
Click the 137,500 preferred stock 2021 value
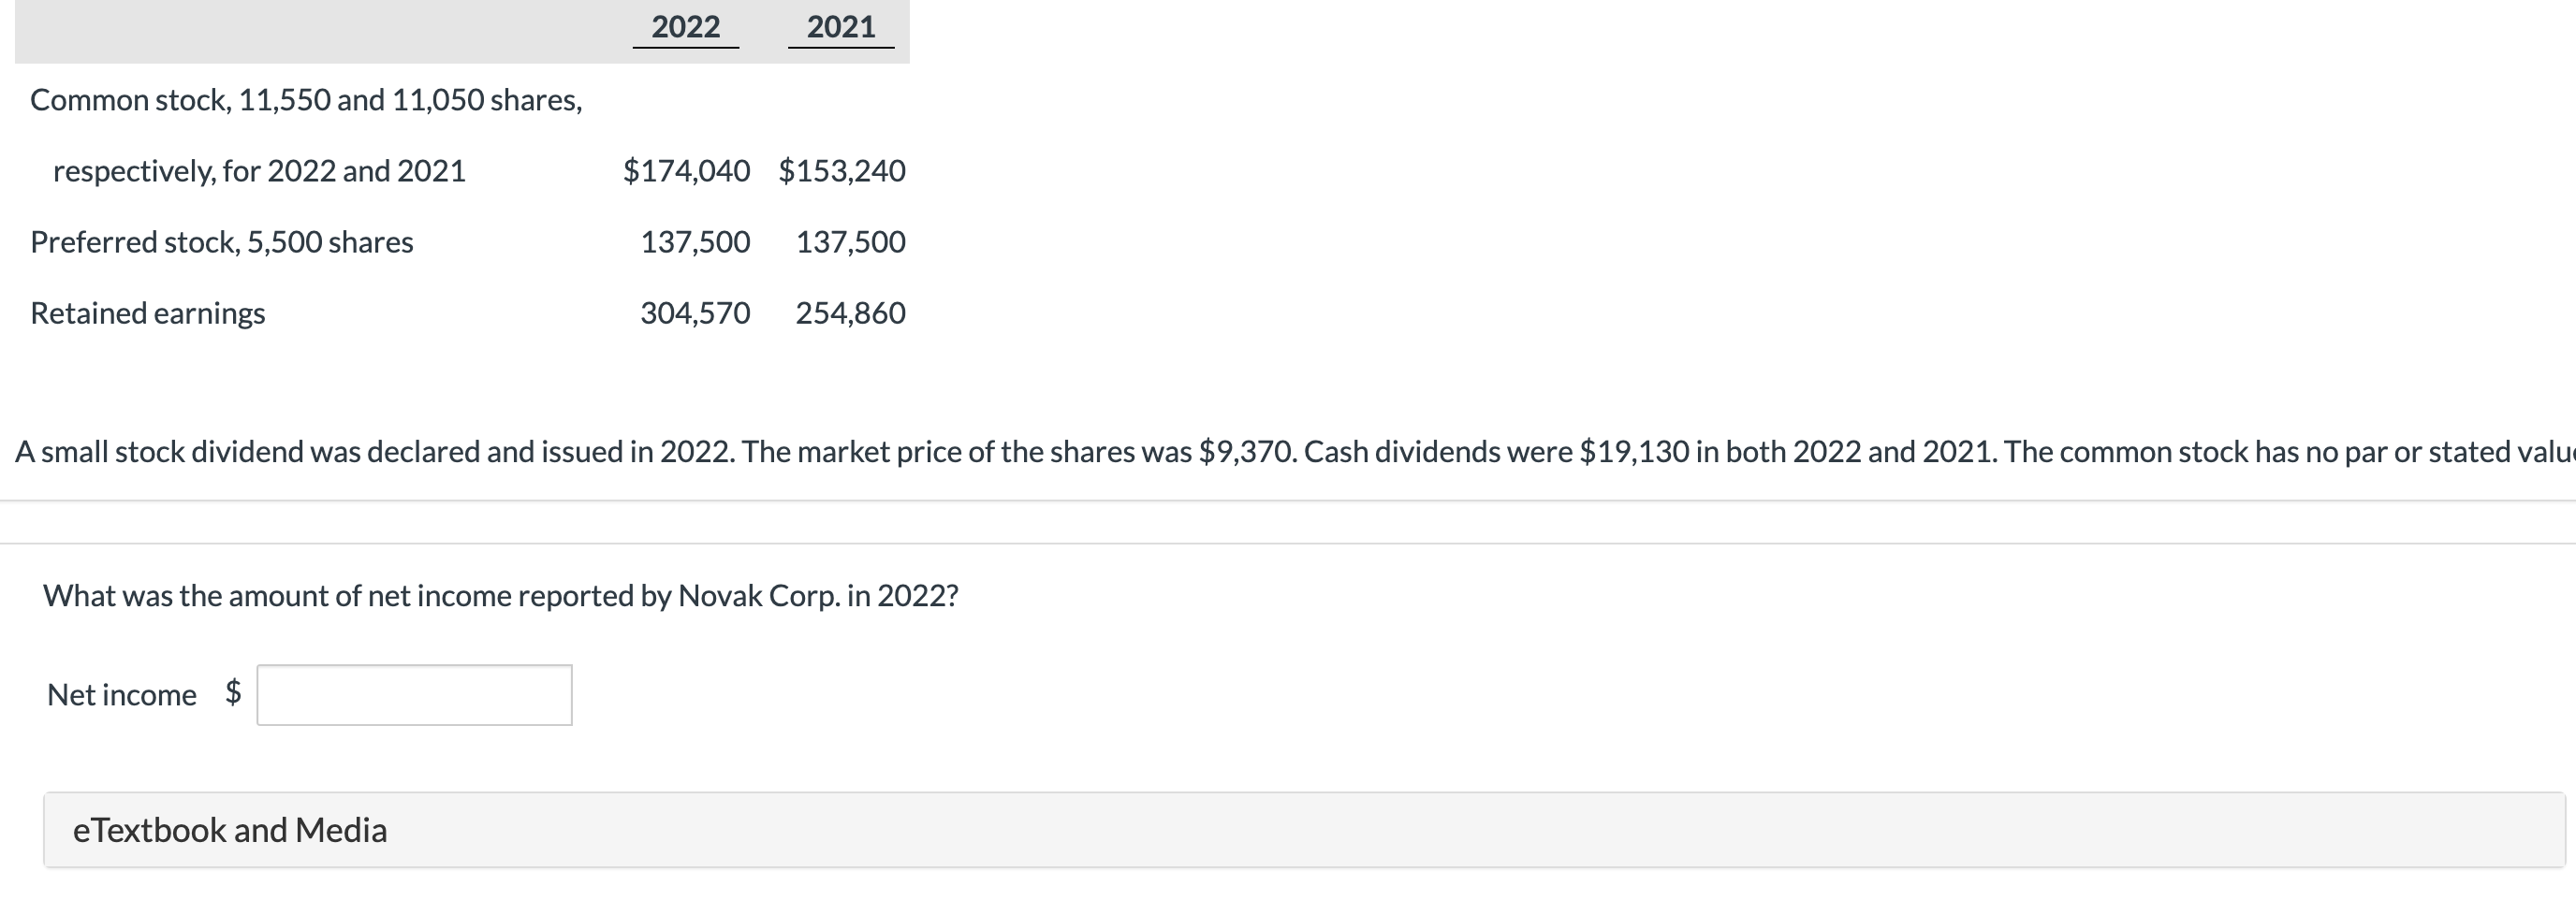tap(851, 241)
